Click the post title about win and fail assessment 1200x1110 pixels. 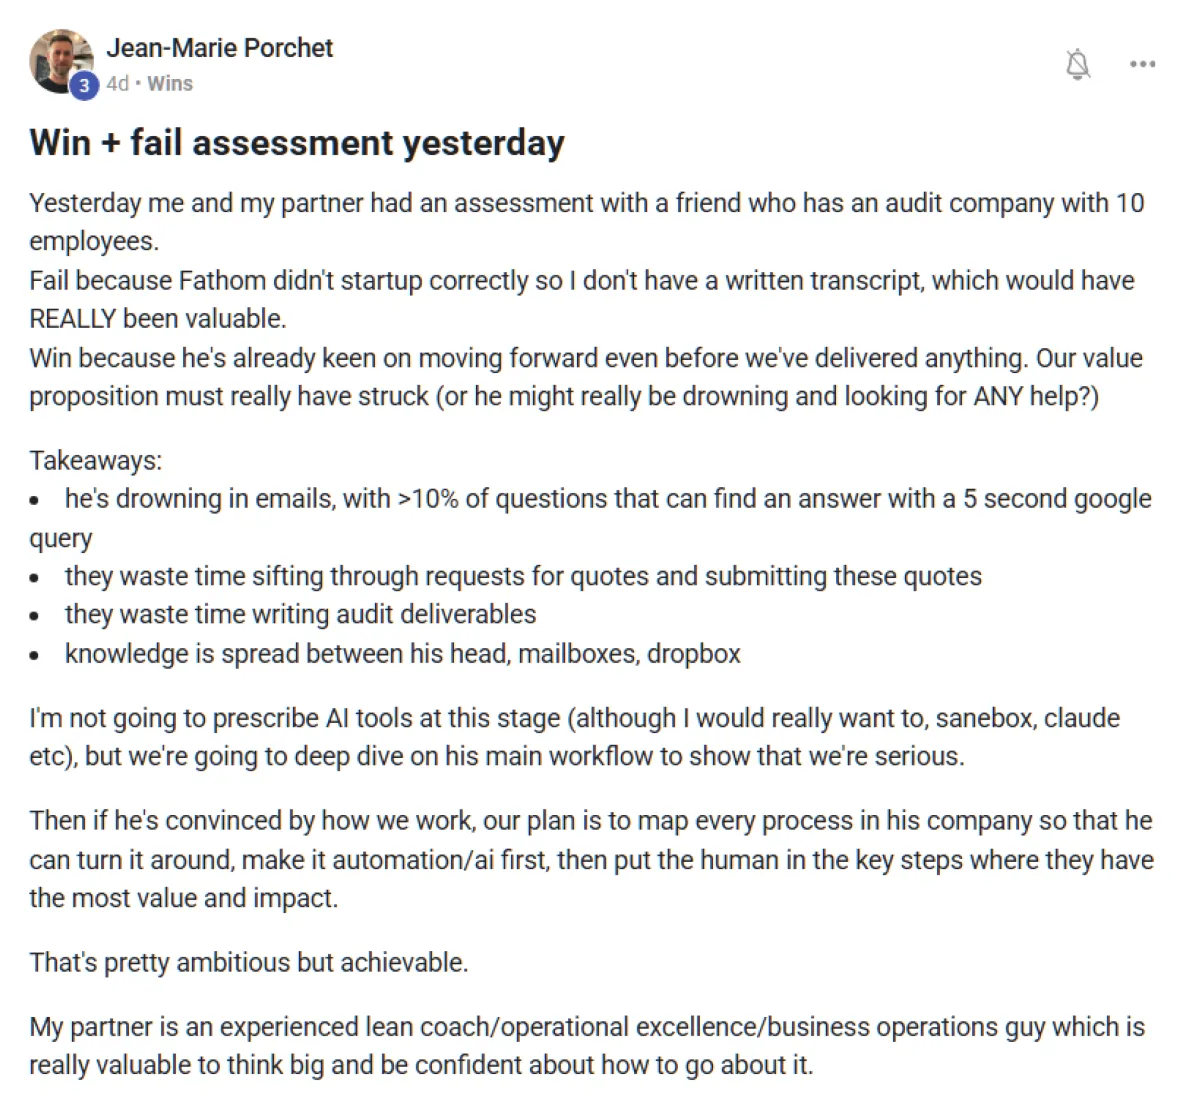coord(297,143)
